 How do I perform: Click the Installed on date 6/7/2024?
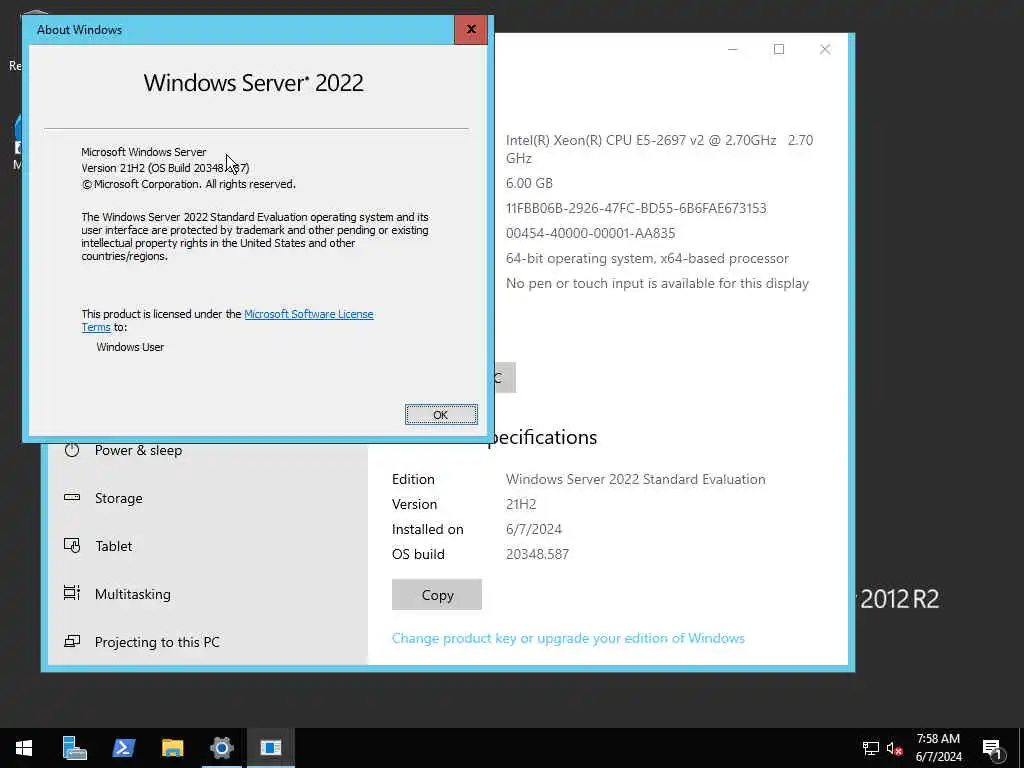pyautogui.click(x=534, y=529)
